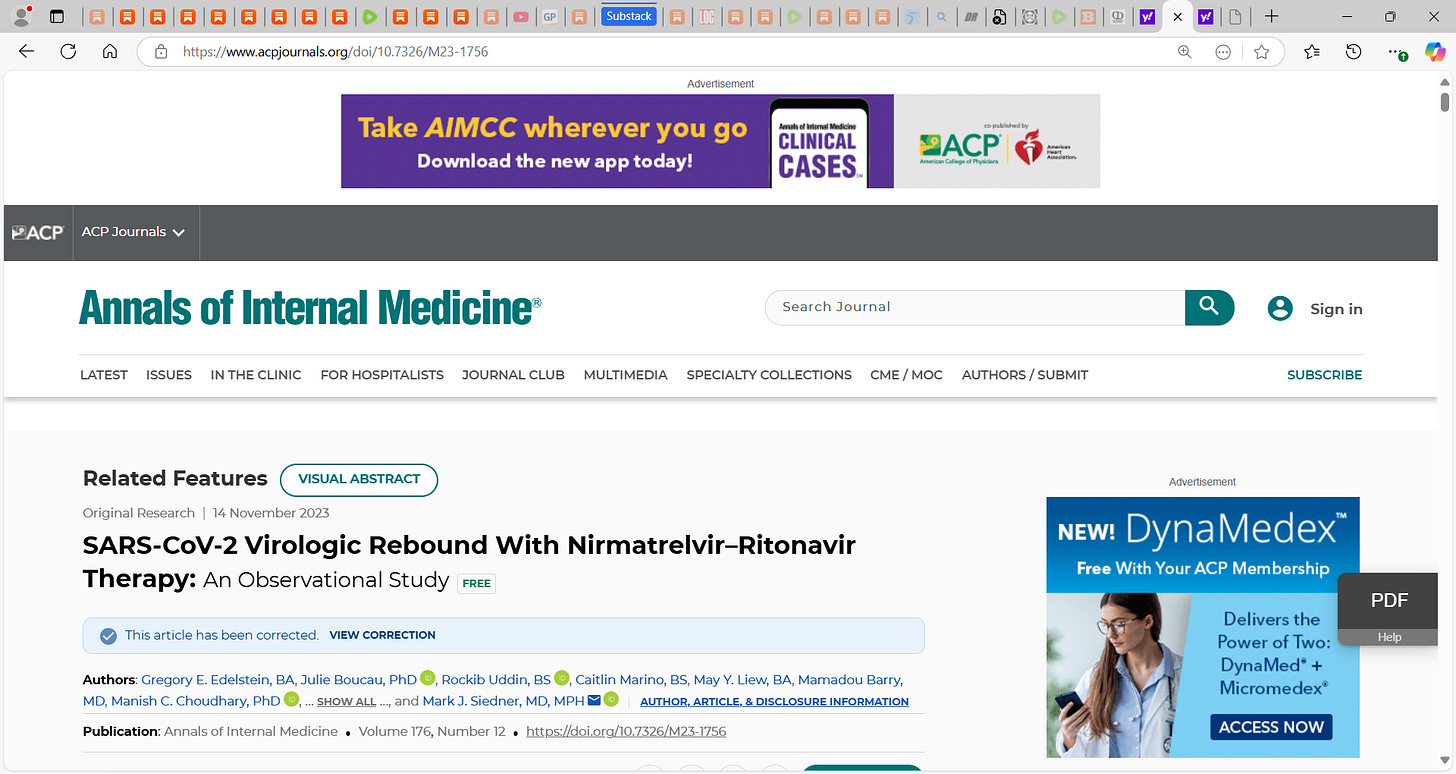Viewport: 1456px width, 774px height.
Task: Click the FREE badge beside the title
Action: coord(477,583)
